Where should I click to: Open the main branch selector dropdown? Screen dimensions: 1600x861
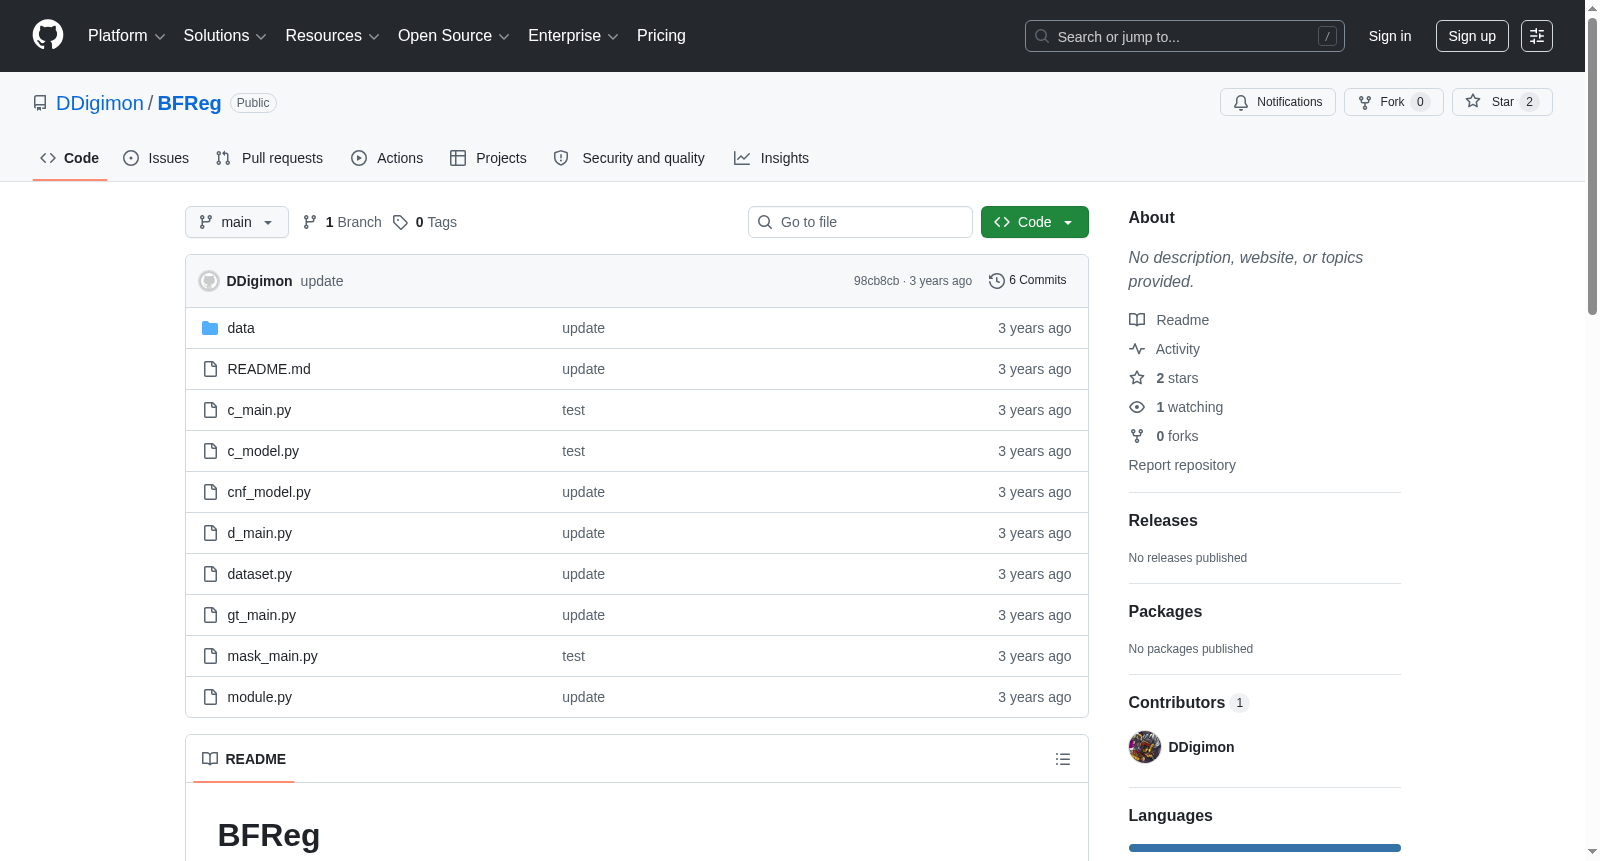pyautogui.click(x=237, y=222)
